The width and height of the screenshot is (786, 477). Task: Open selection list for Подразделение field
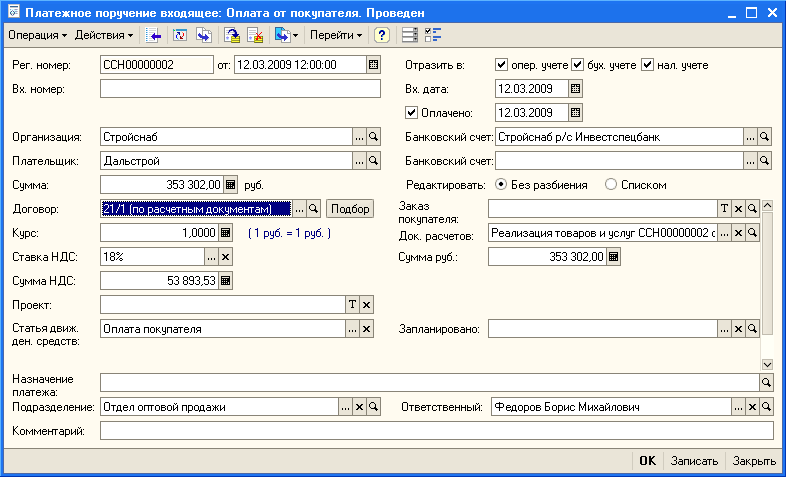[x=345, y=407]
